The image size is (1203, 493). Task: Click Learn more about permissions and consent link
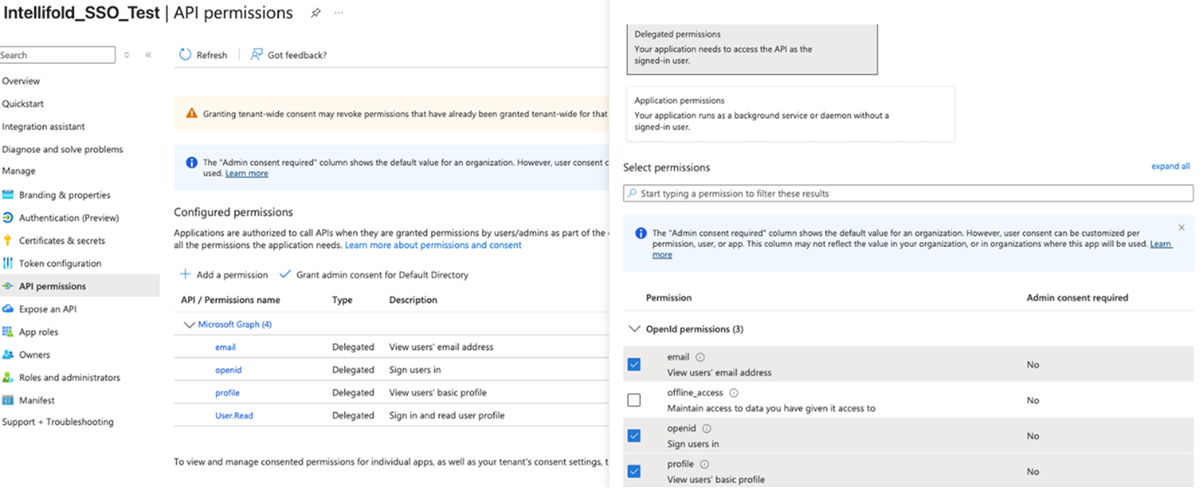(x=433, y=245)
